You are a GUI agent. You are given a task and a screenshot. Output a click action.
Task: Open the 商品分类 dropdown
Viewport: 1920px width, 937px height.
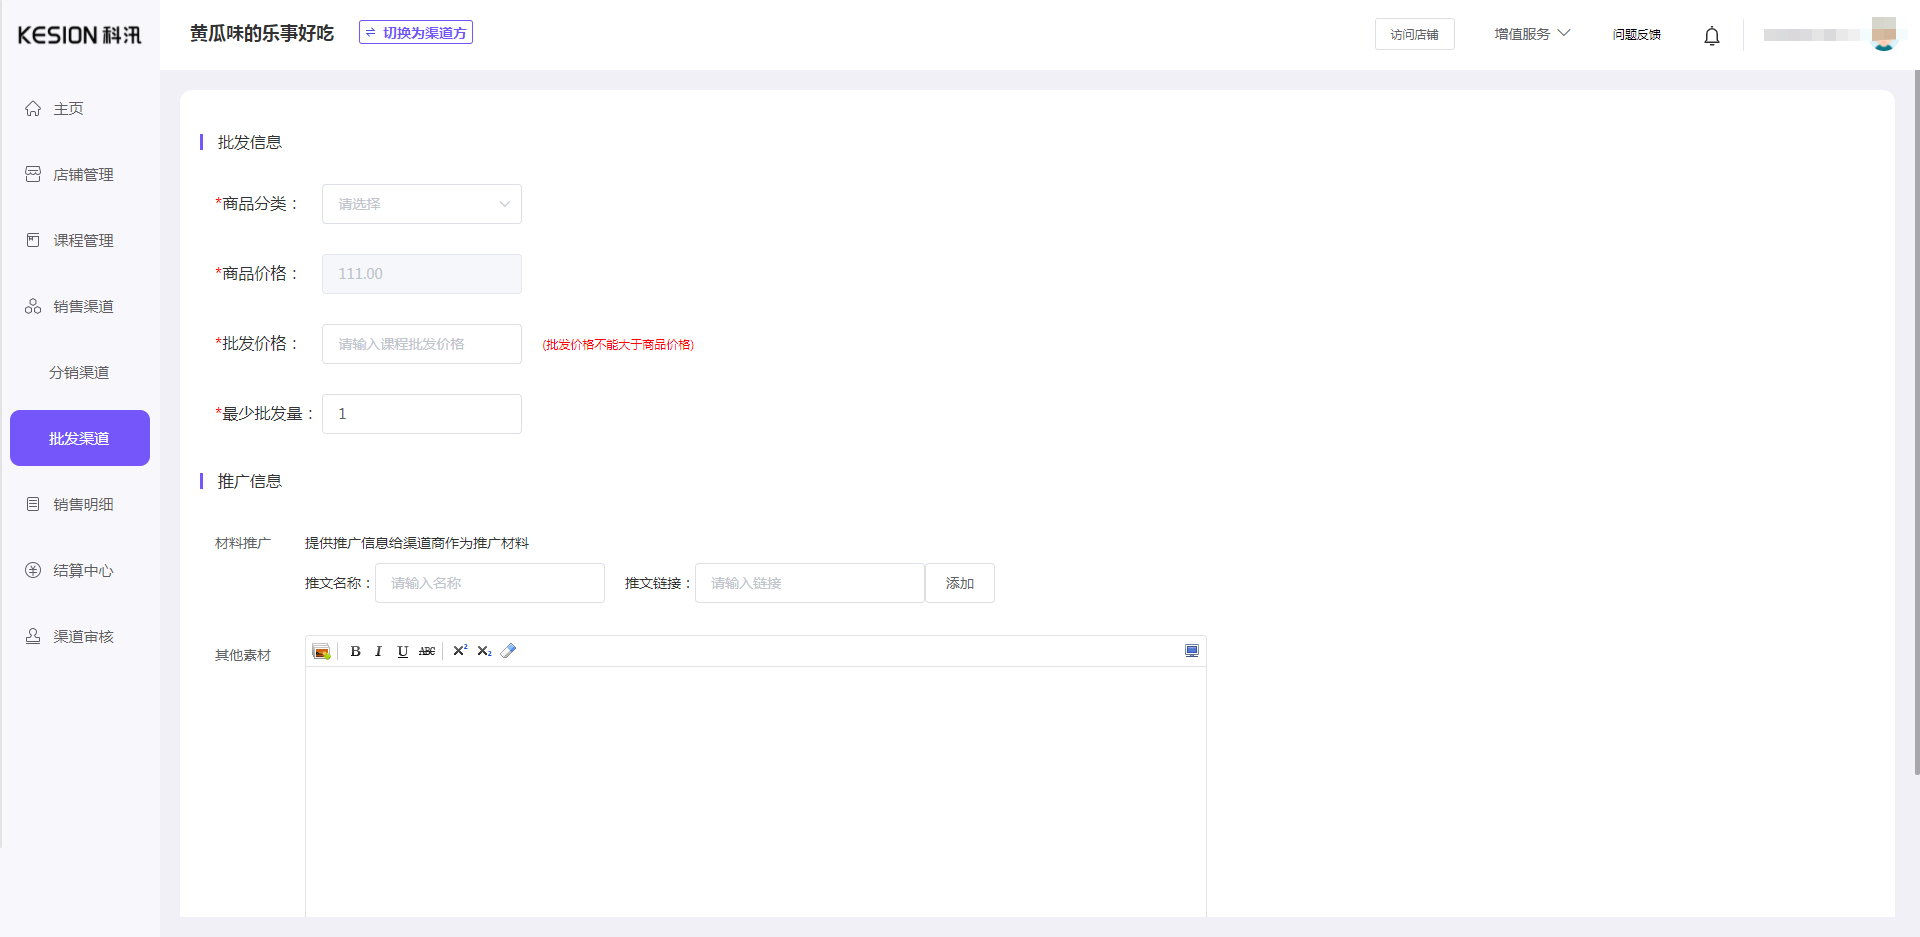(x=421, y=204)
